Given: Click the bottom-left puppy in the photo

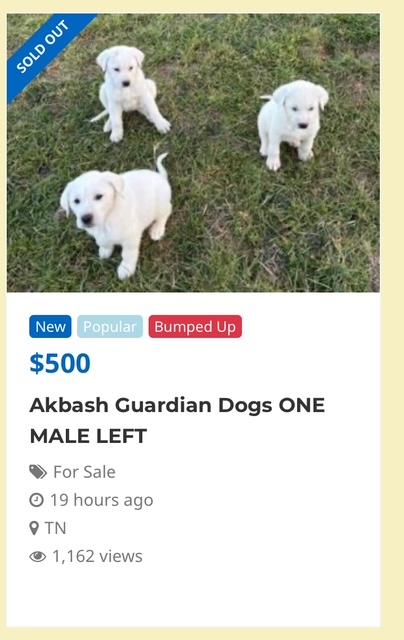Looking at the screenshot, I should click(116, 216).
